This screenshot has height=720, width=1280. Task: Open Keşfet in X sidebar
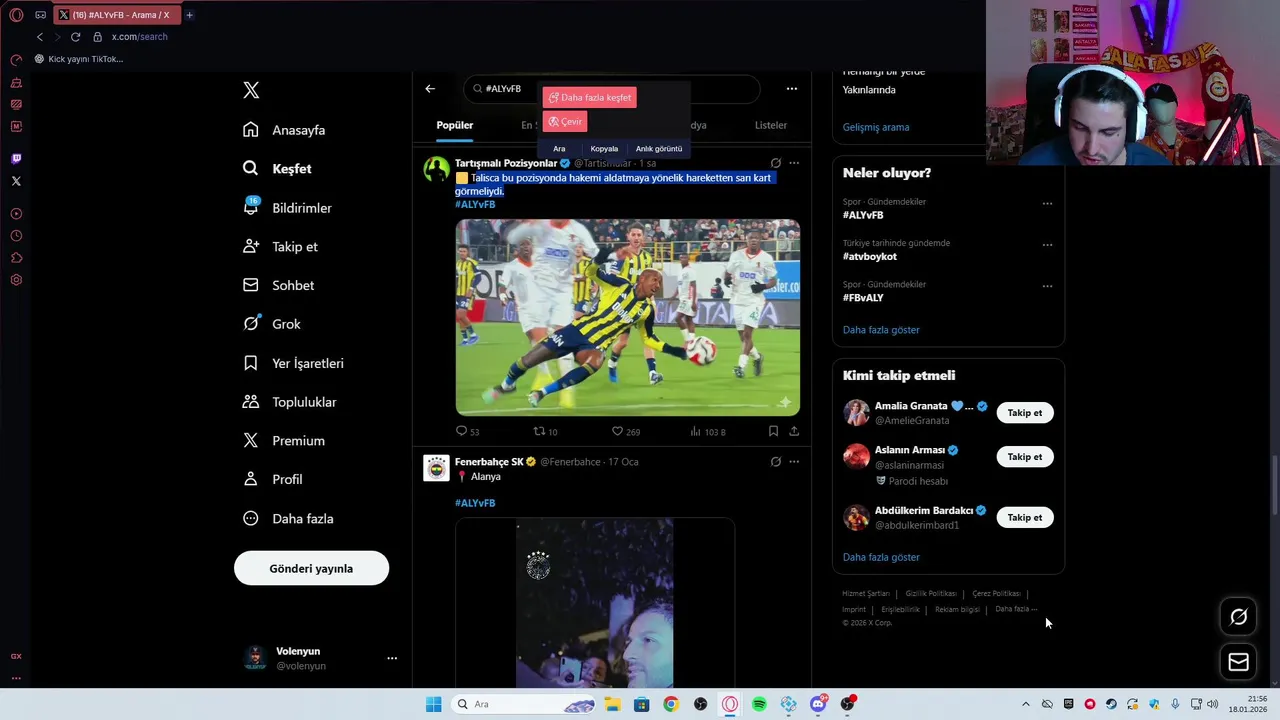(278, 169)
